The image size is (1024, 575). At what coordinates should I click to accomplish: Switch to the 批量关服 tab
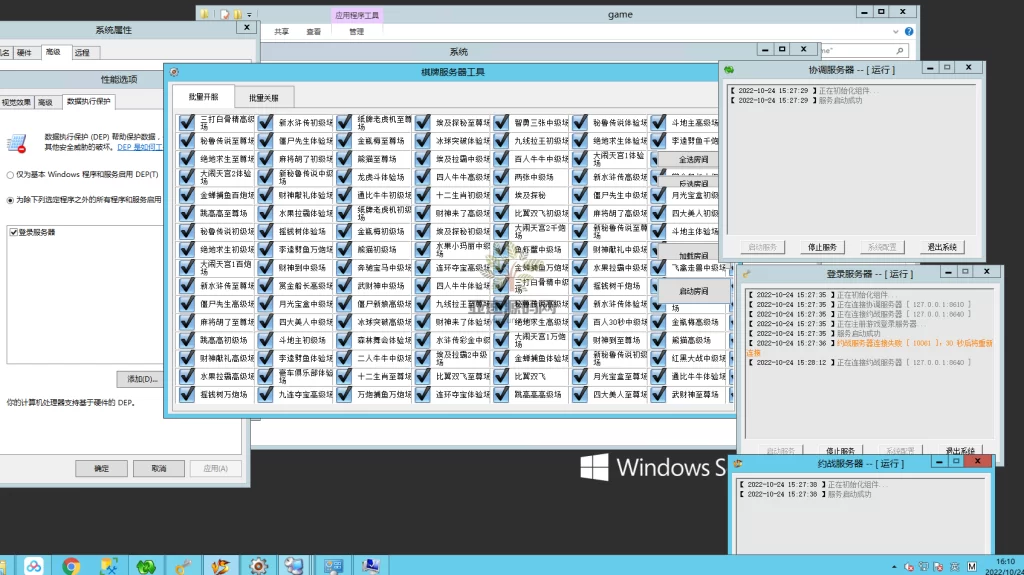tap(264, 97)
